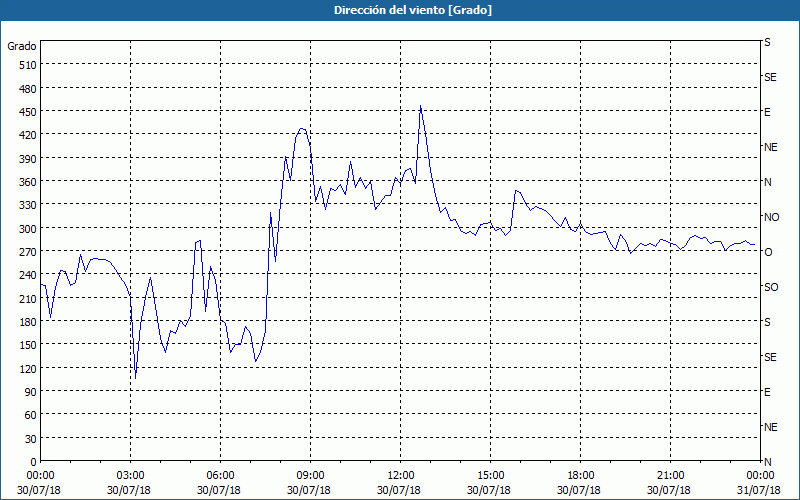This screenshot has height=500, width=800.
Task: Click the 90 degree axis label
Action: (31, 392)
